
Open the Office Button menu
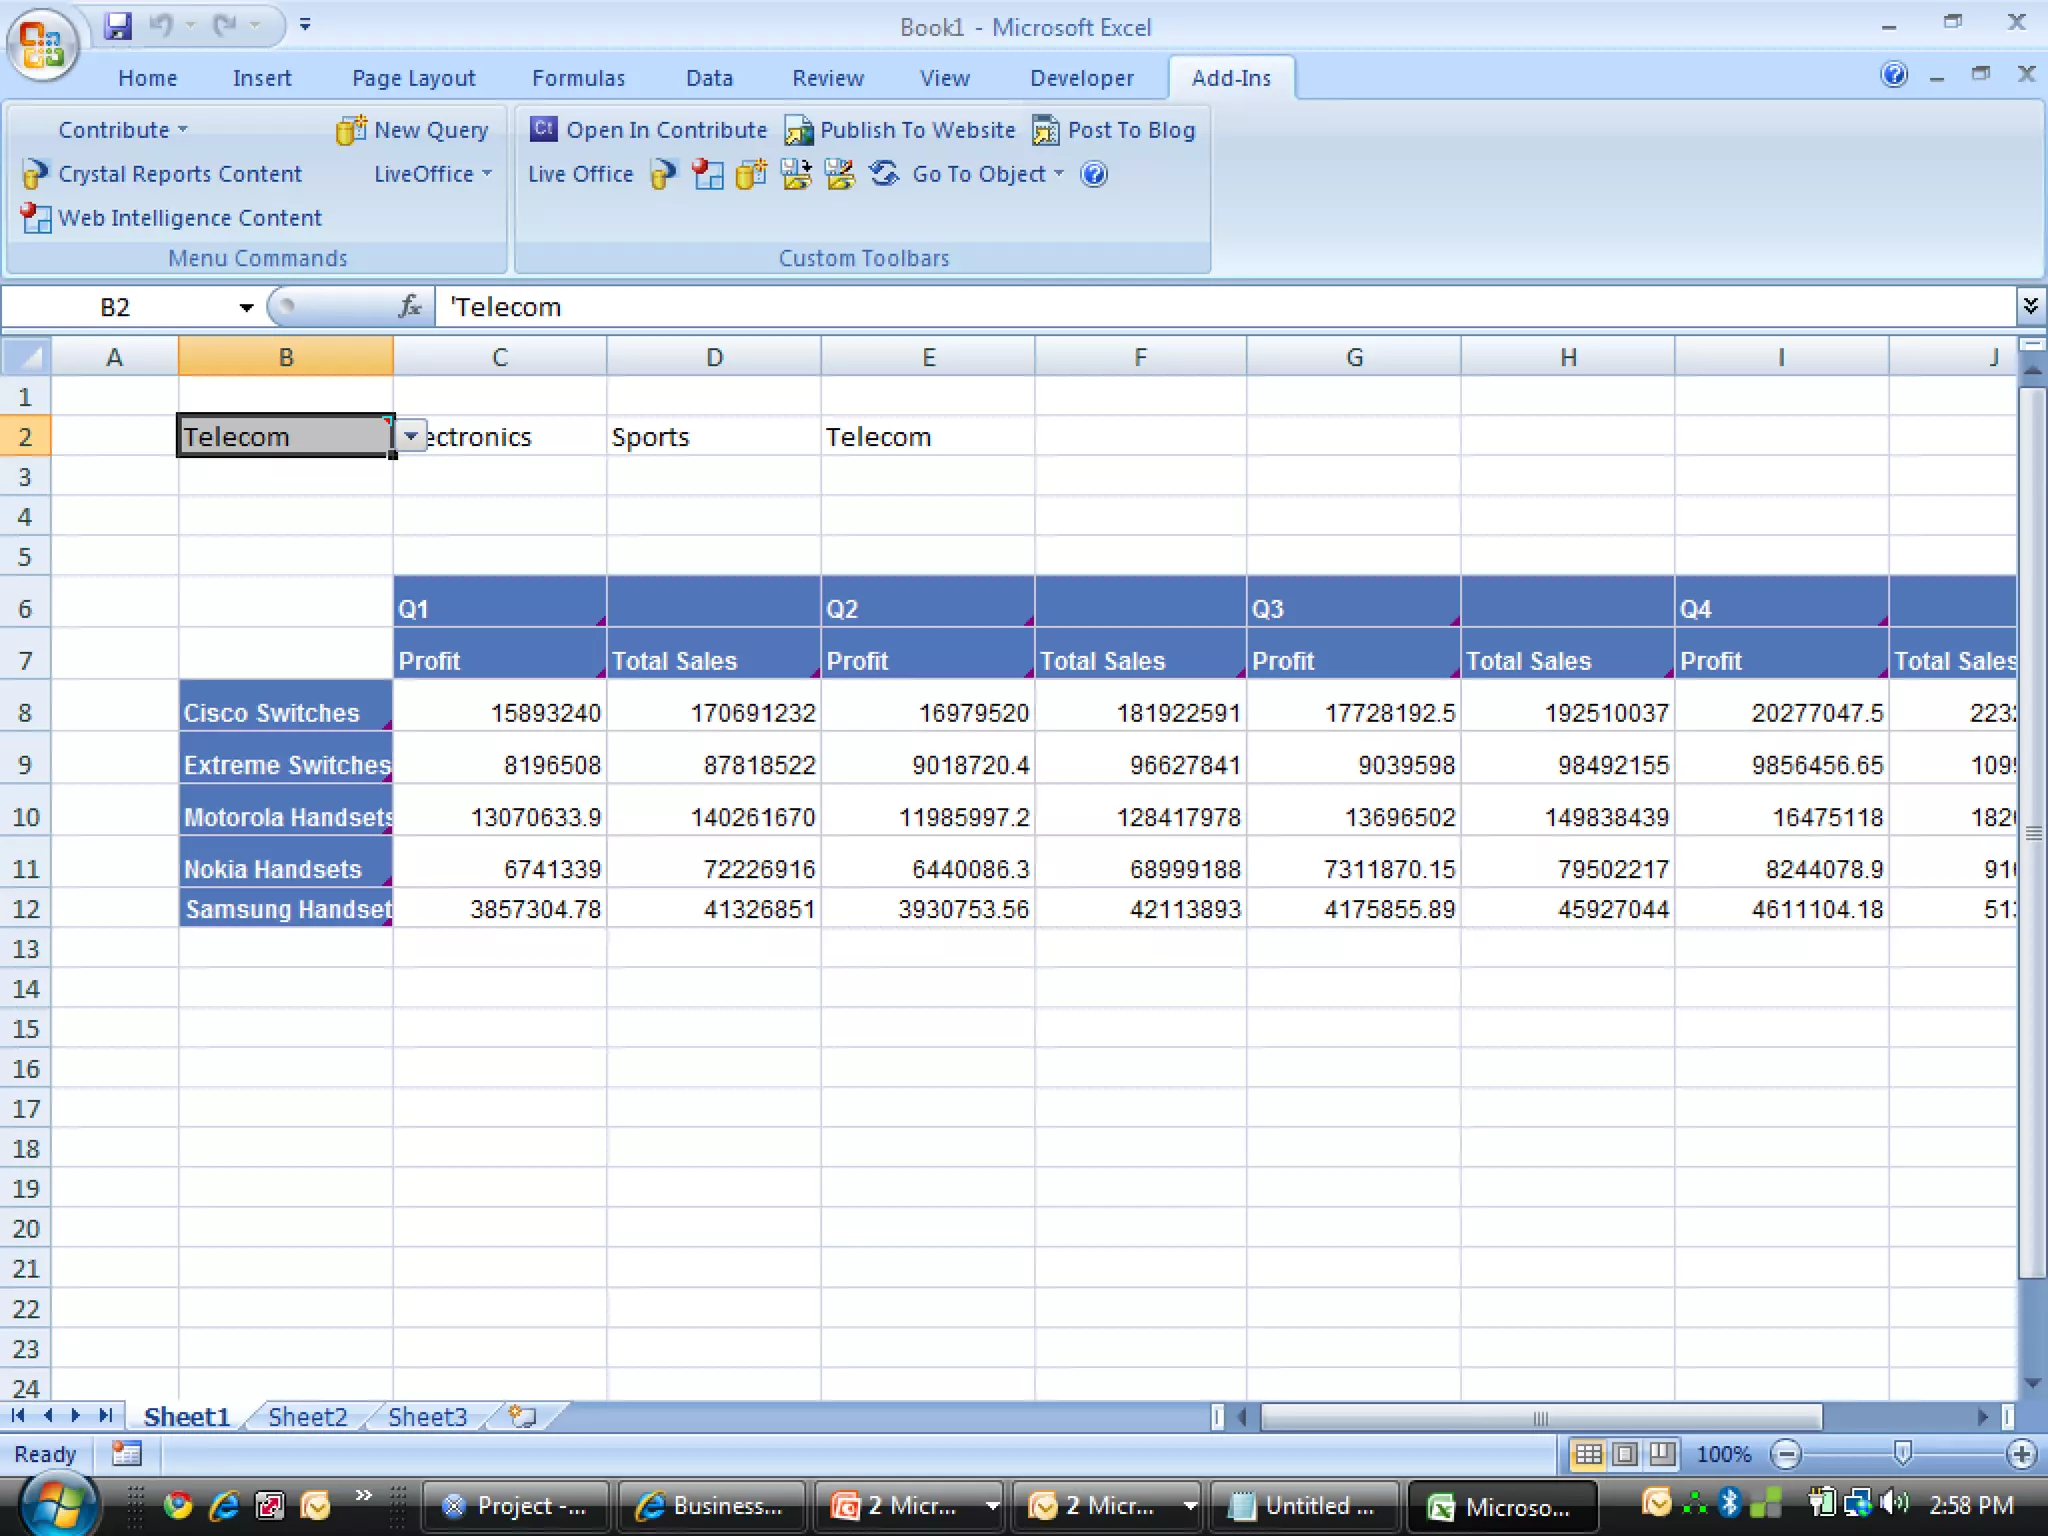[42, 44]
